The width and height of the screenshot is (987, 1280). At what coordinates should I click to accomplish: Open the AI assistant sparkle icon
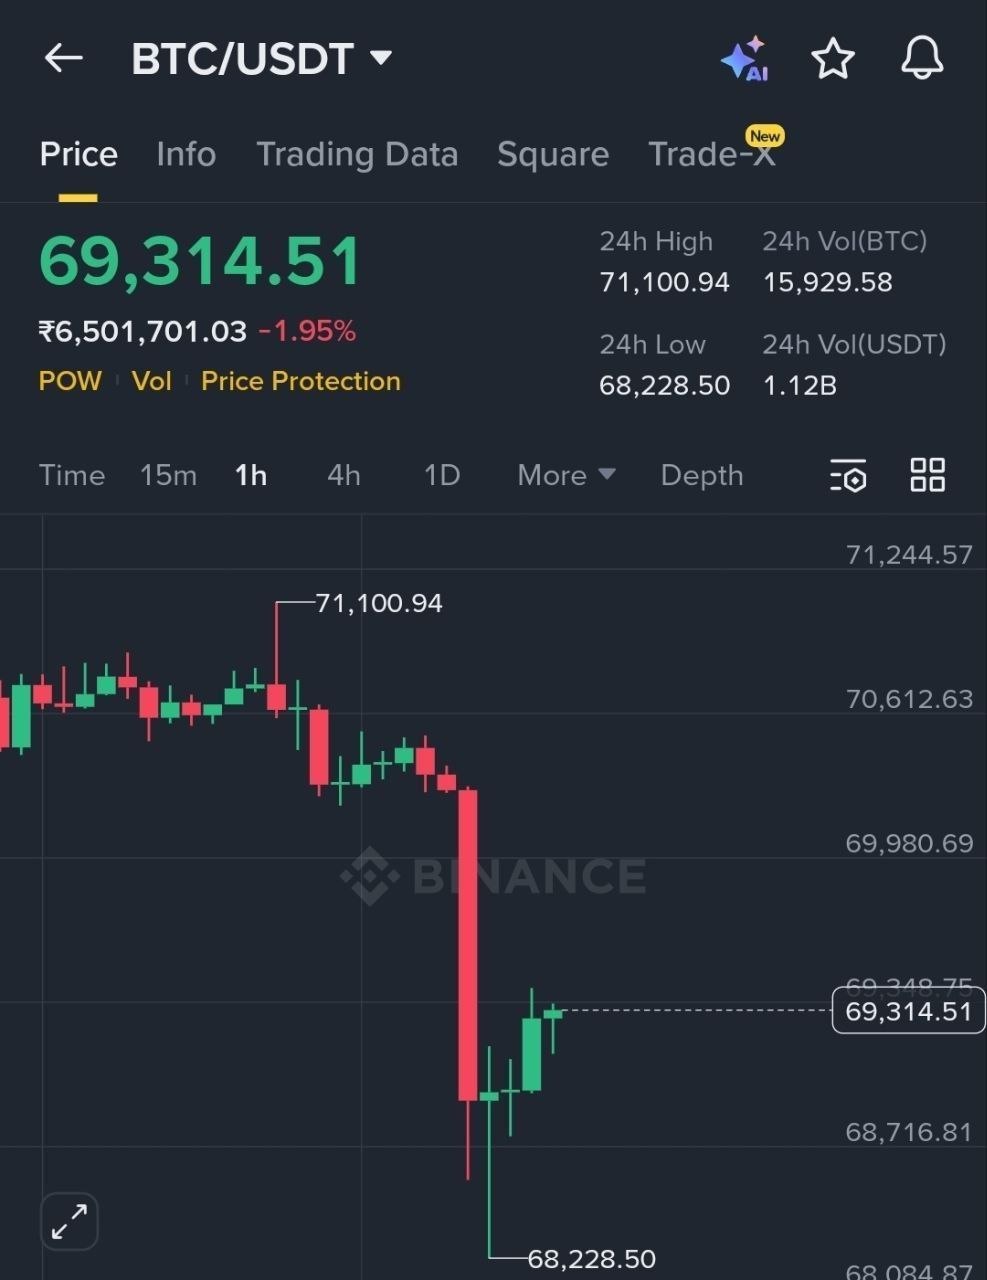pos(744,59)
